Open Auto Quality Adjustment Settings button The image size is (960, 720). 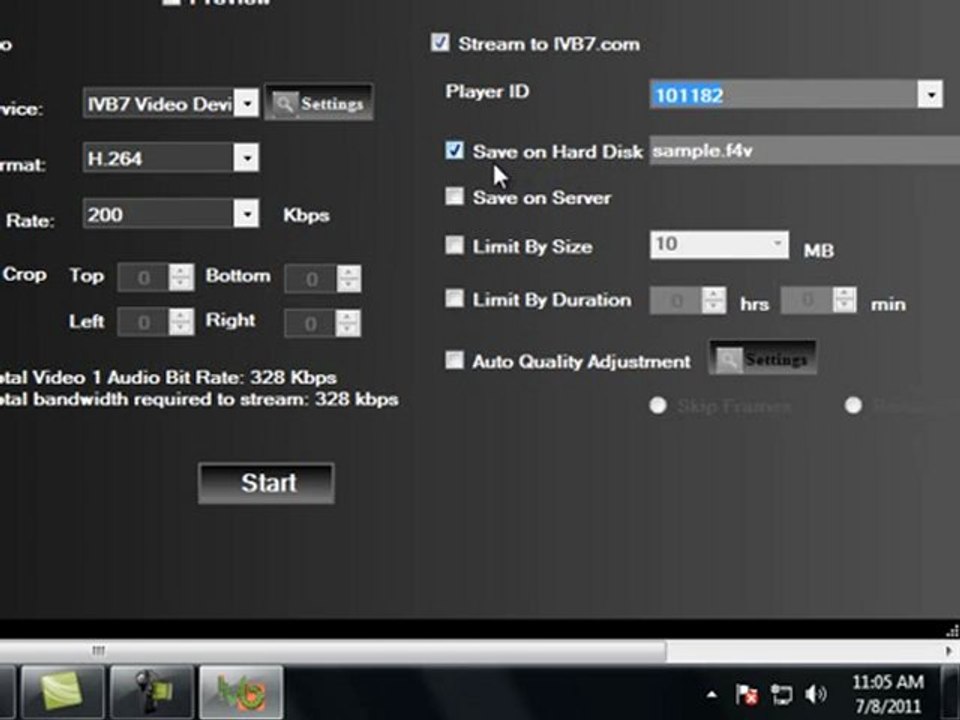[762, 358]
